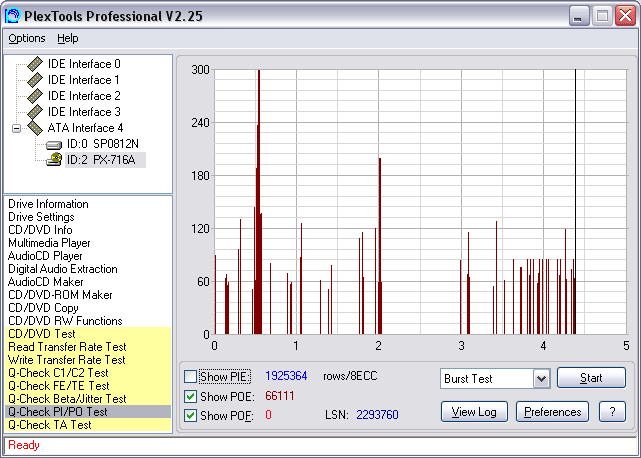
Task: Click the ATA Interface 4 chip icon
Action: point(35,128)
